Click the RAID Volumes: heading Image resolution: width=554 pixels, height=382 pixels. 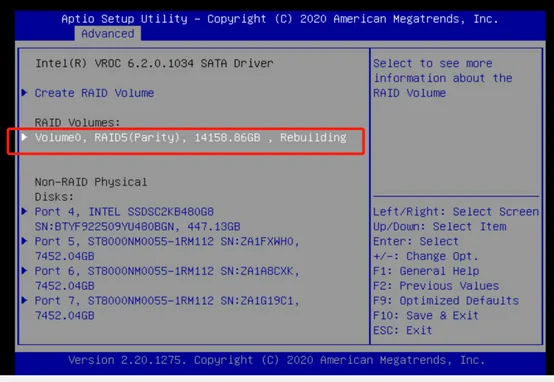tap(77, 123)
